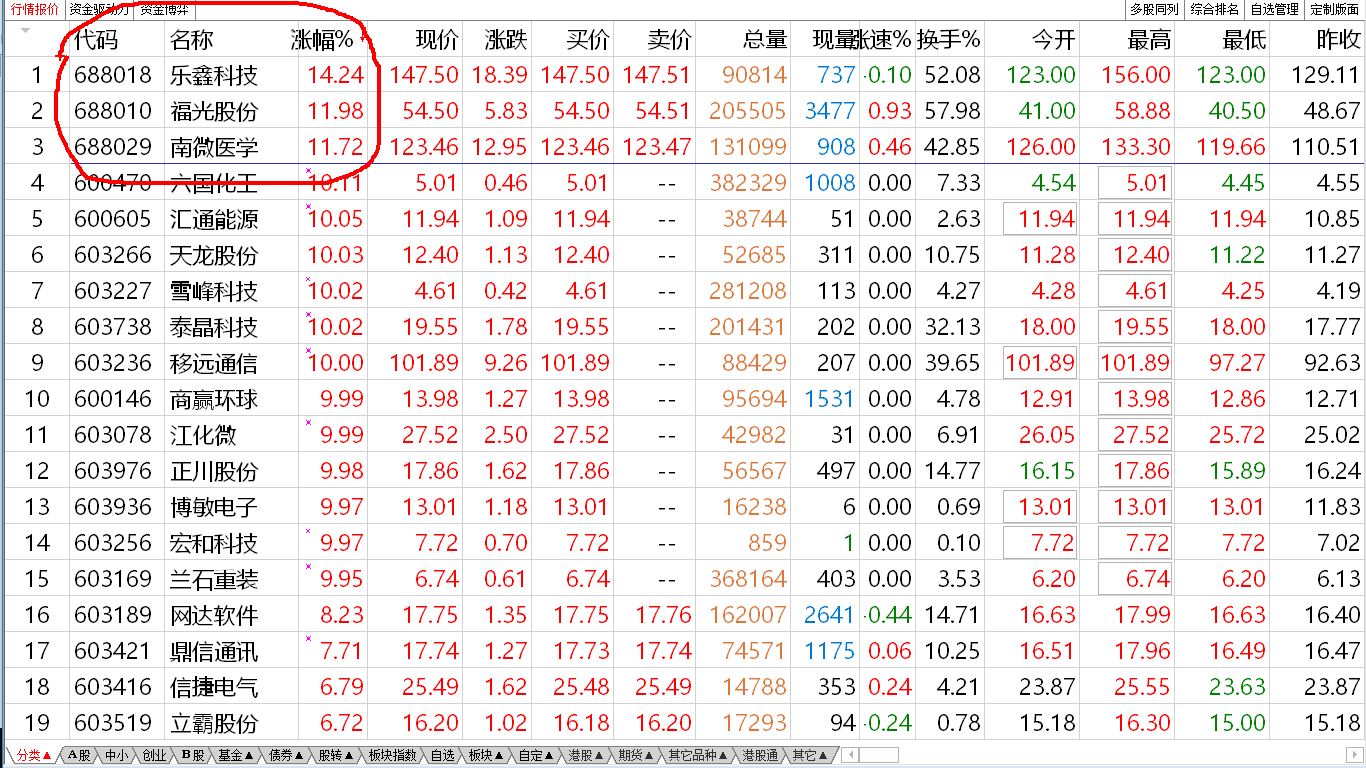The image size is (1366, 768).
Task: Expand the 其它 tab menu
Action: tap(810, 755)
